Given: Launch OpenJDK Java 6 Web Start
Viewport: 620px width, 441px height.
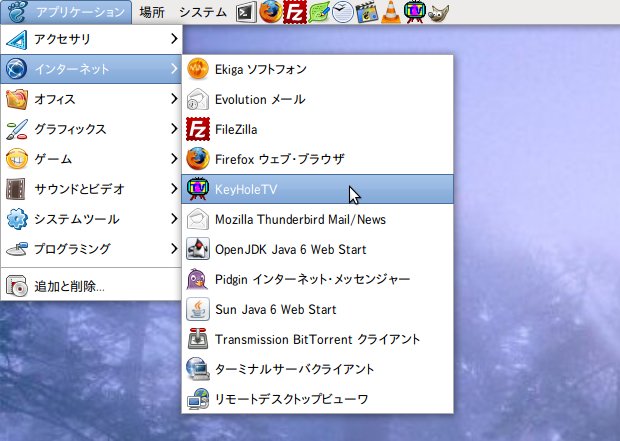Looking at the screenshot, I should [318, 249].
